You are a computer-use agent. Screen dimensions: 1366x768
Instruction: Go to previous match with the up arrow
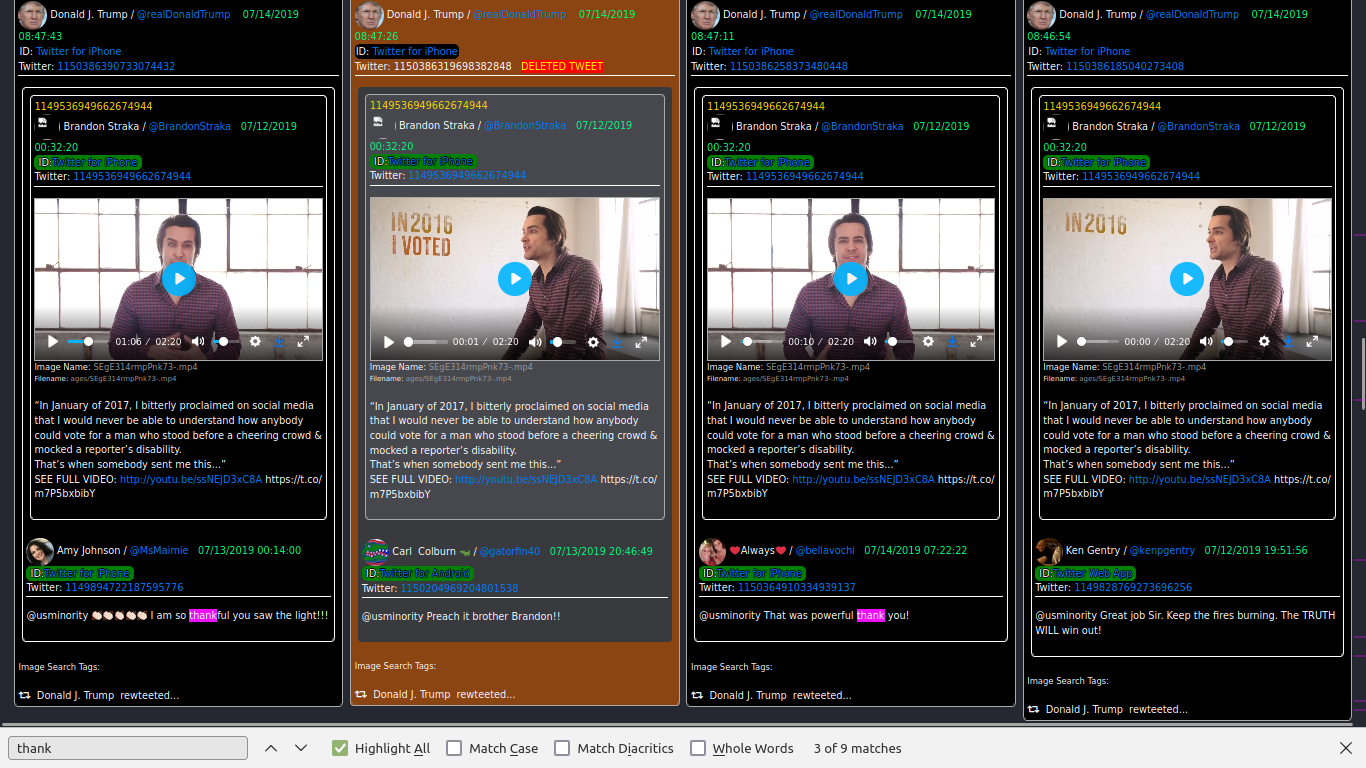tap(271, 748)
